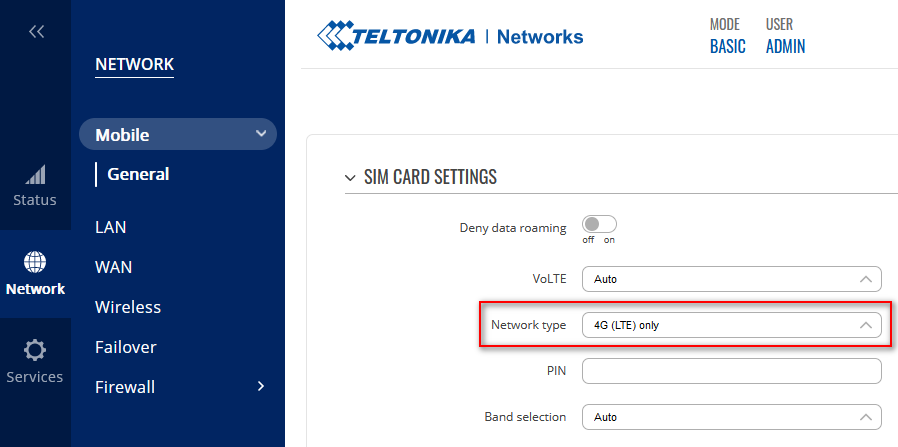Screen dimensions: 898x447
Task: Toggle the Deny data roaming switch
Action: tap(599, 224)
